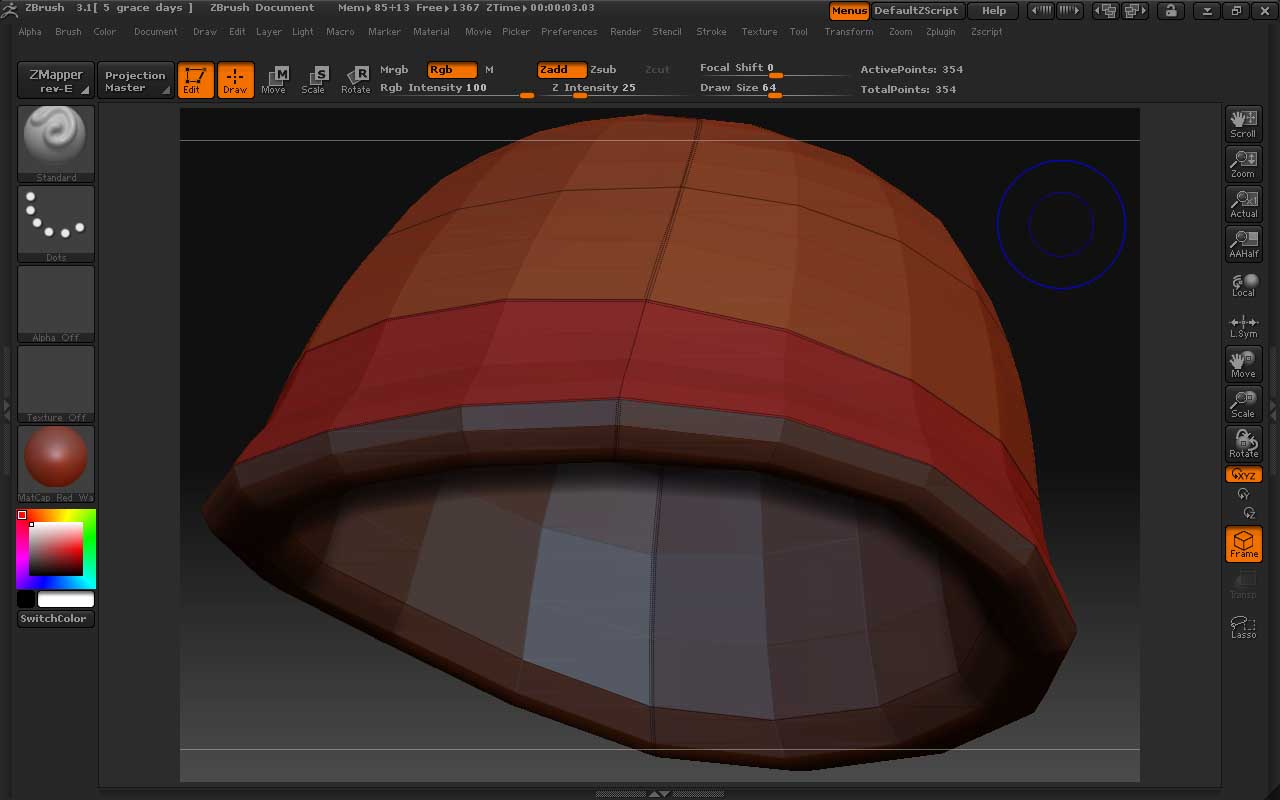Image resolution: width=1280 pixels, height=800 pixels.
Task: Open the Transform menu
Action: click(x=848, y=32)
